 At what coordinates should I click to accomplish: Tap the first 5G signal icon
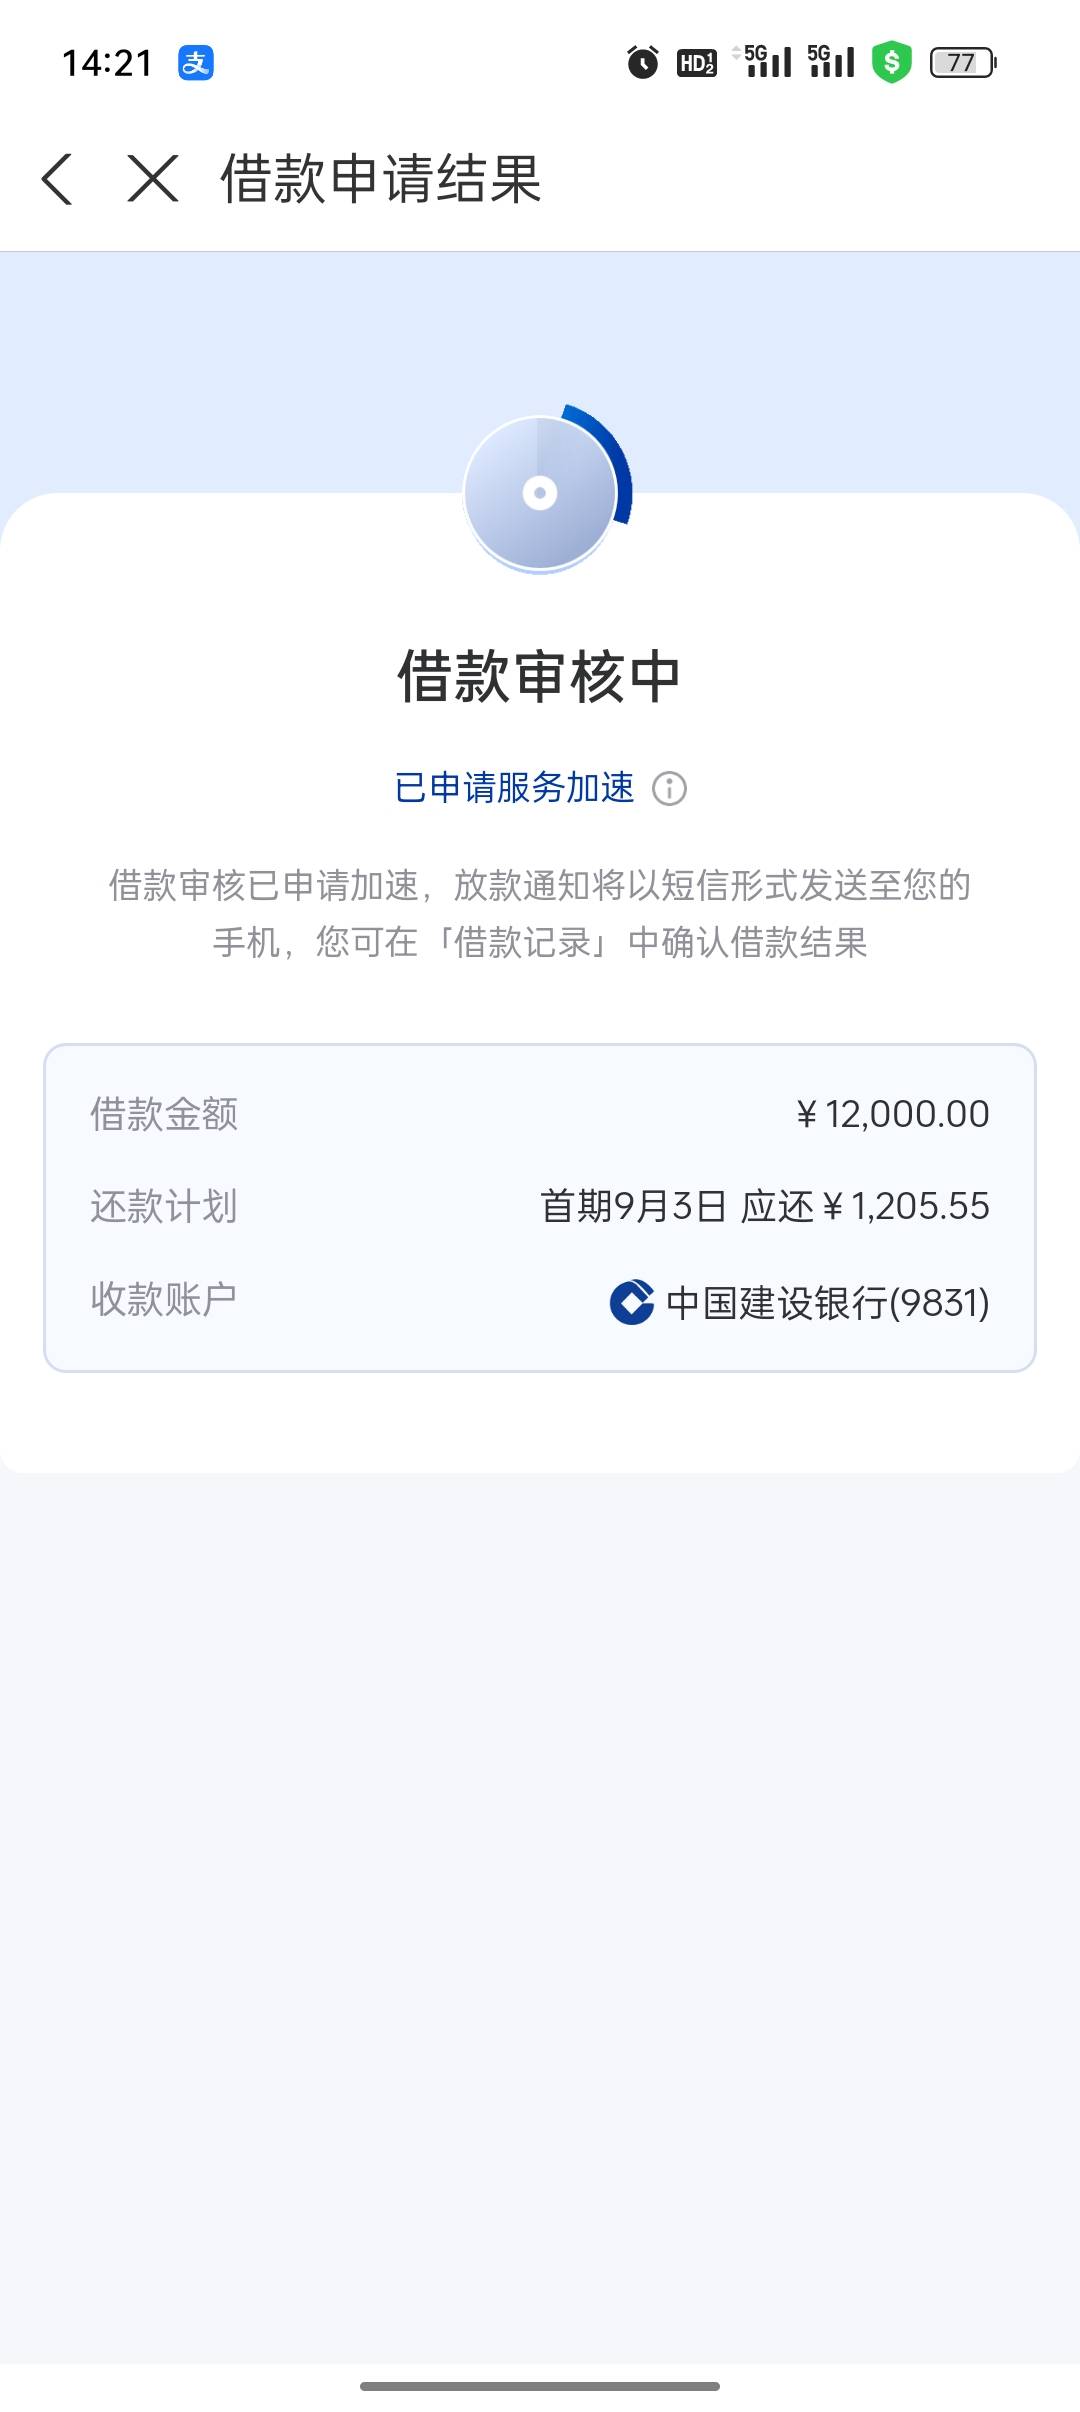click(762, 61)
